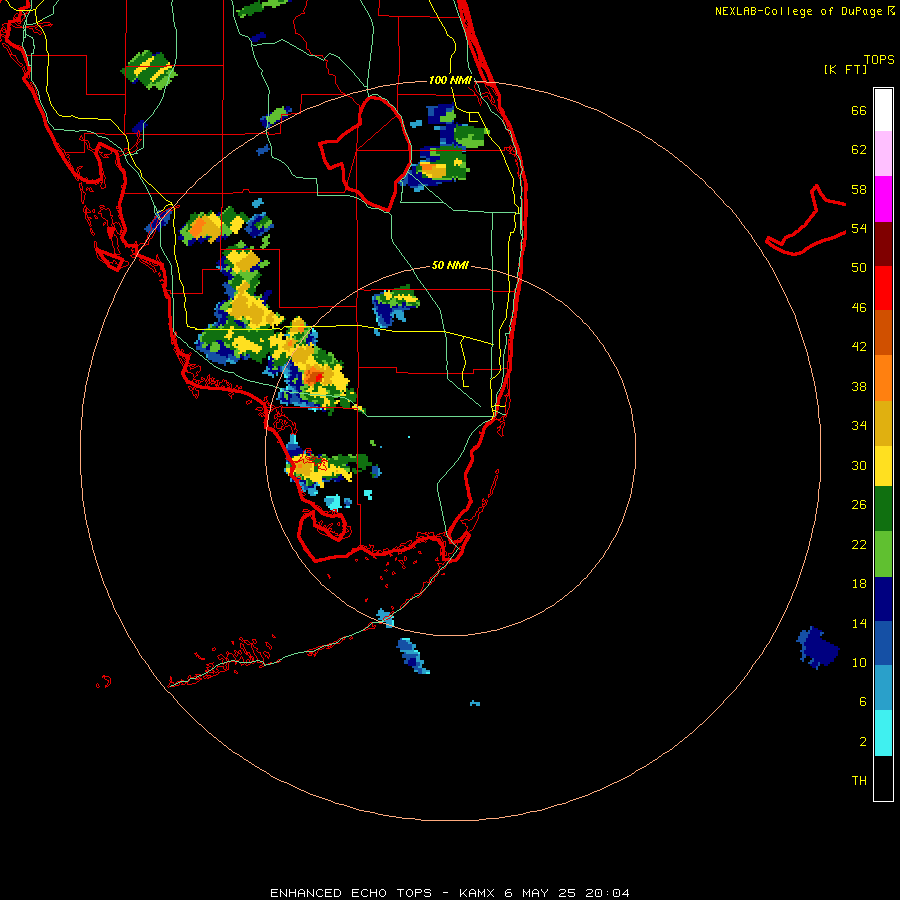Click the KAMX station identifier

click(x=479, y=893)
